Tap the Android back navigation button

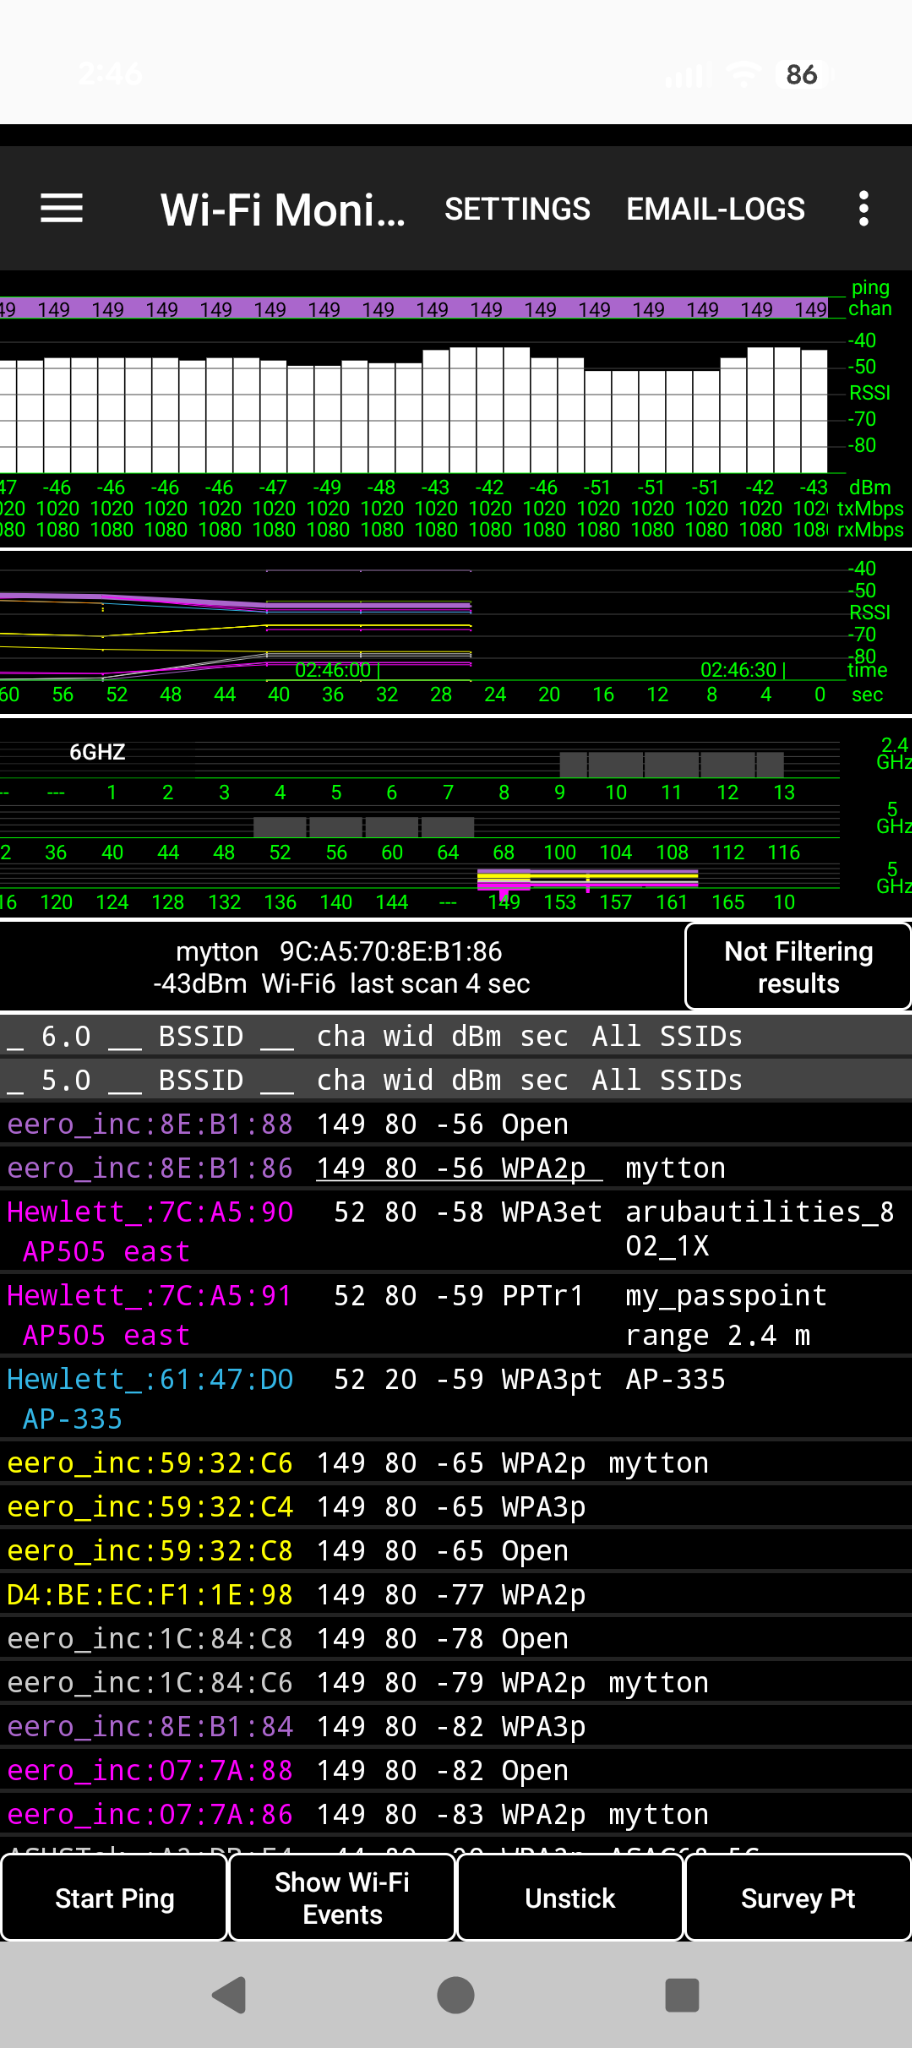coord(230,1995)
